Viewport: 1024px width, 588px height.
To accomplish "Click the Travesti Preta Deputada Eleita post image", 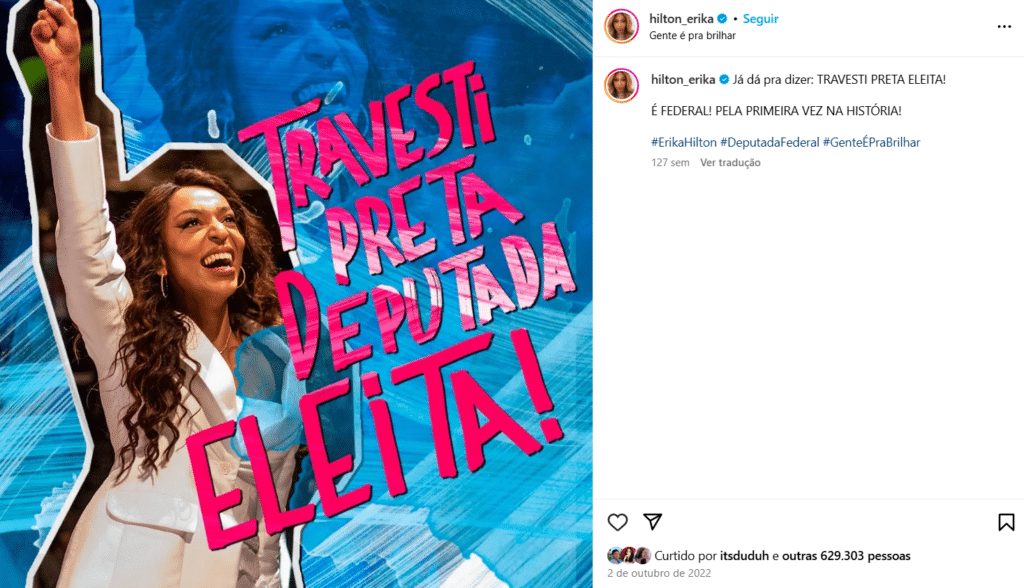I will [x=296, y=294].
